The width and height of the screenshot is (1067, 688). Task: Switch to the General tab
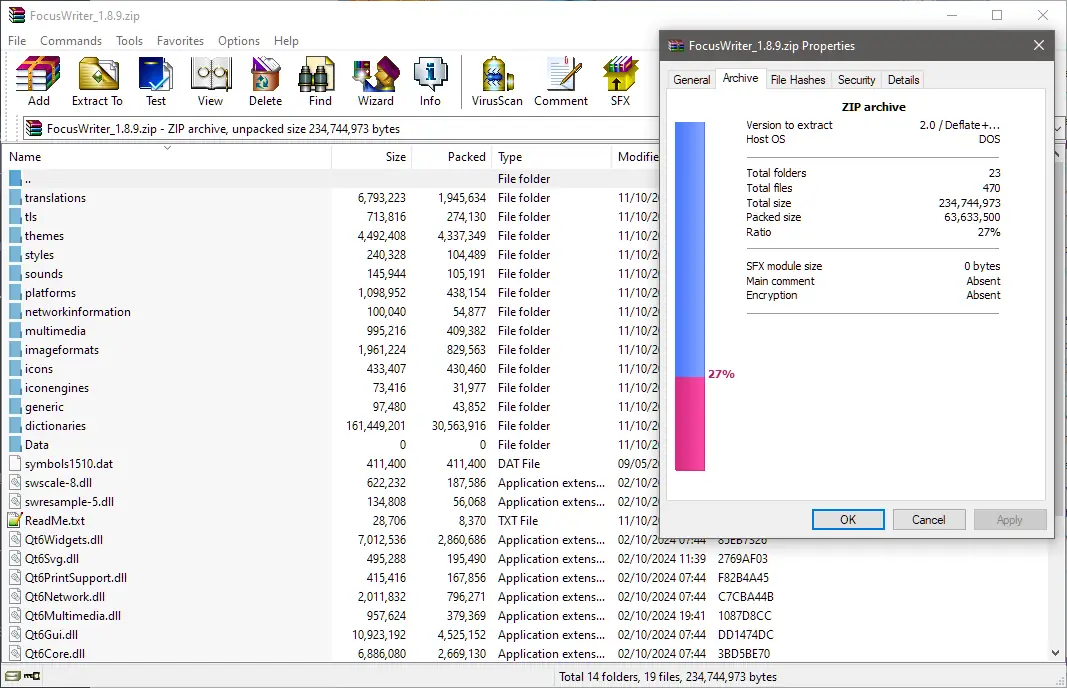click(x=691, y=80)
